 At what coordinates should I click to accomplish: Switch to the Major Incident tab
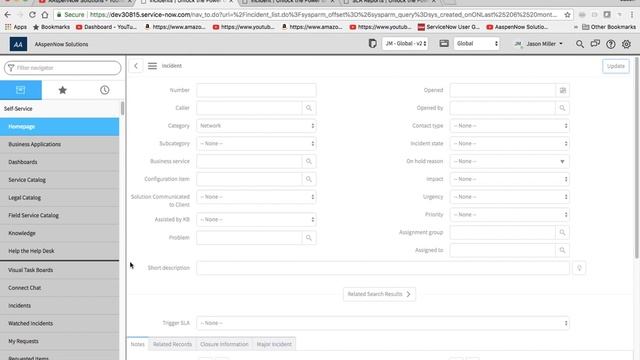tap(274, 344)
